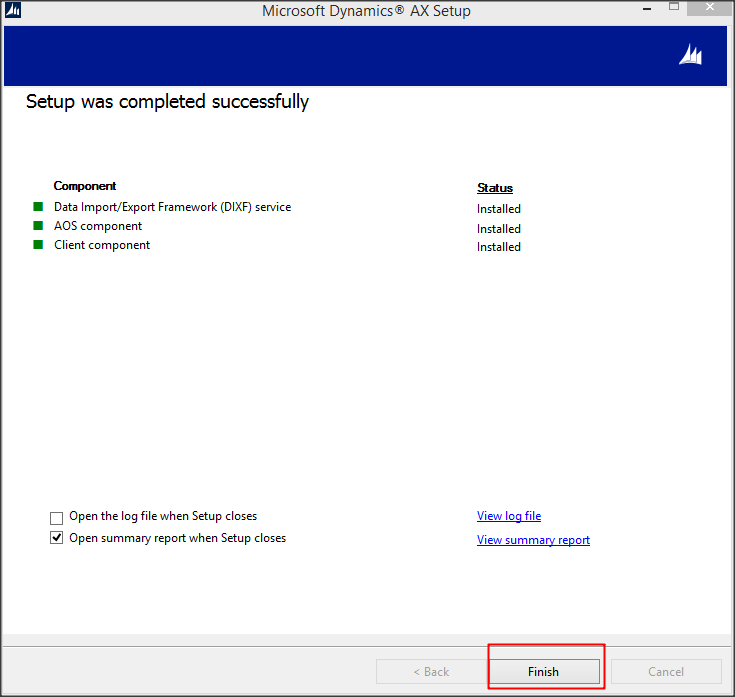Open the View log file link
This screenshot has width=735, height=697.
(509, 516)
